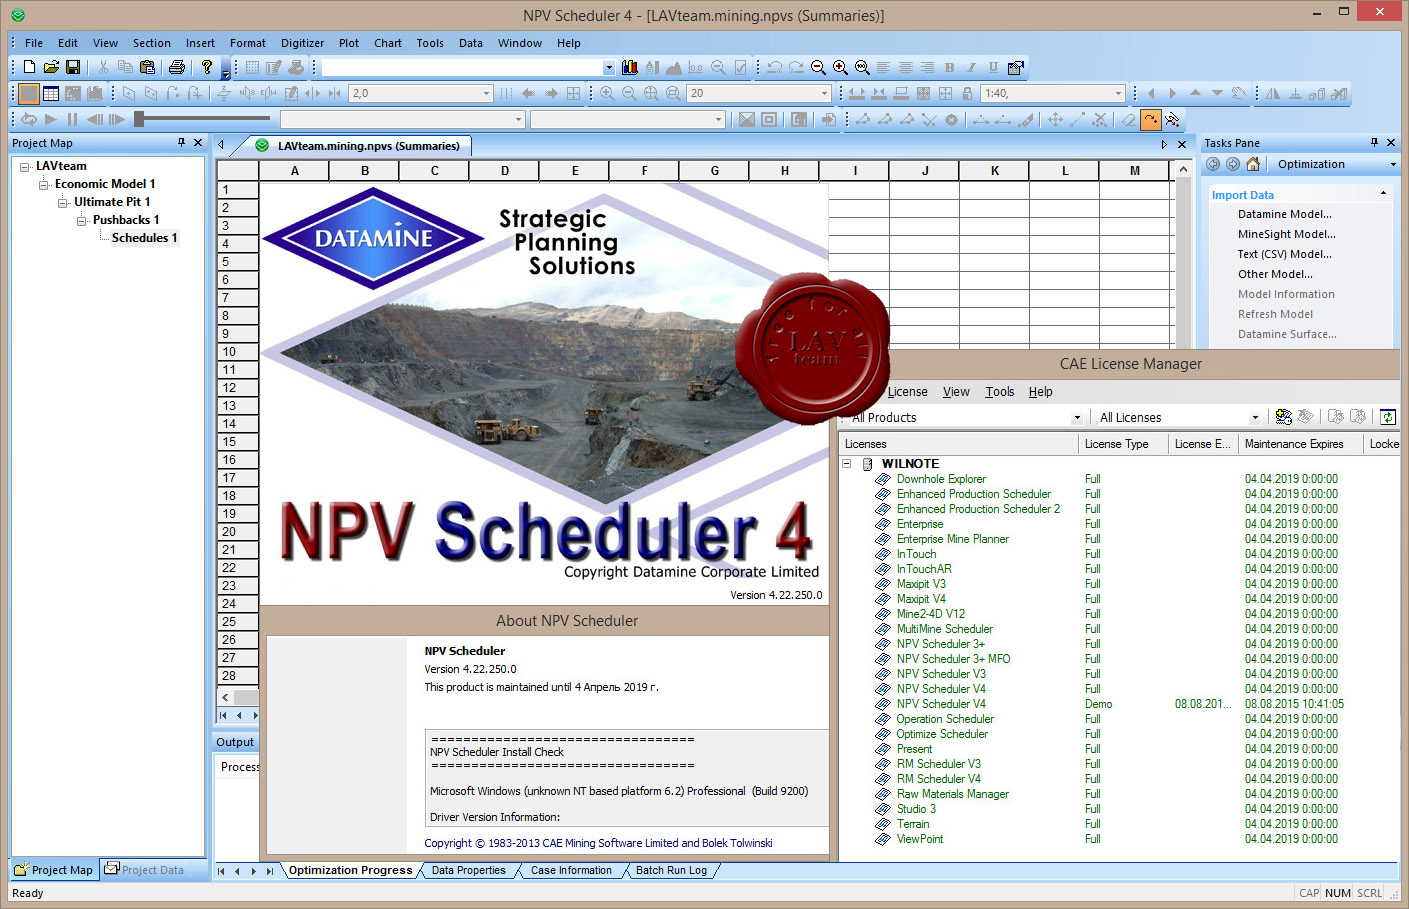Select row header 10 in the spreadsheet
1409x909 pixels.
click(x=238, y=352)
